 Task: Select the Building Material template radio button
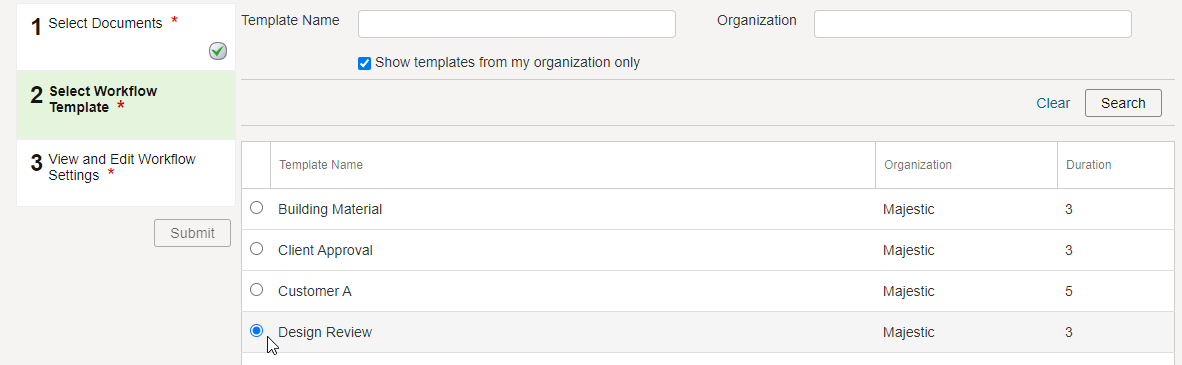(256, 207)
